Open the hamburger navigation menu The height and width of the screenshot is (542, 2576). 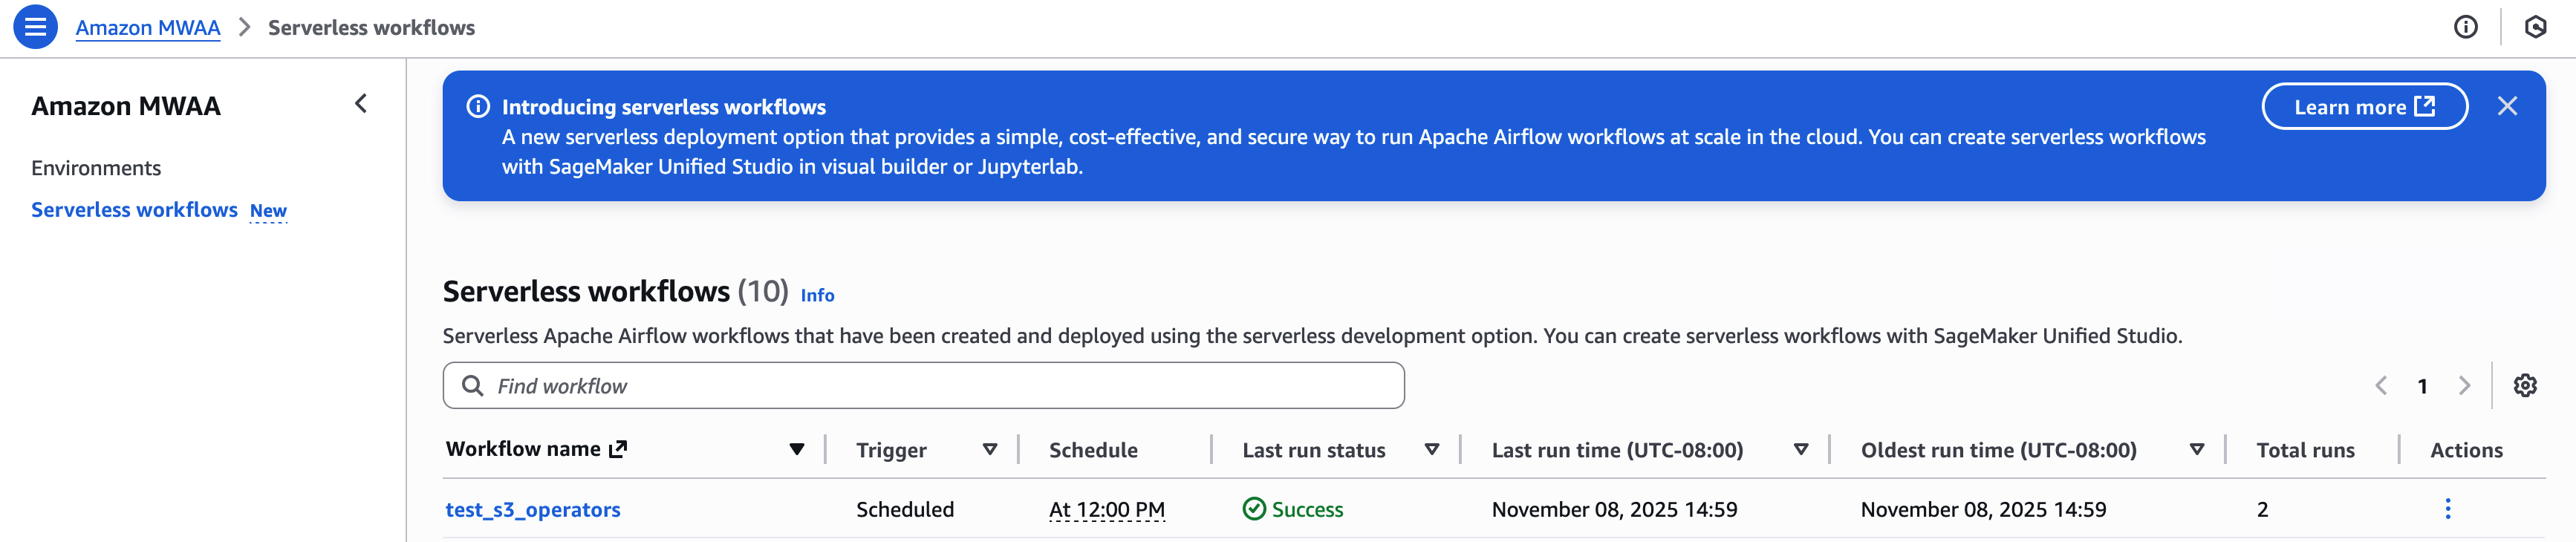click(x=35, y=27)
